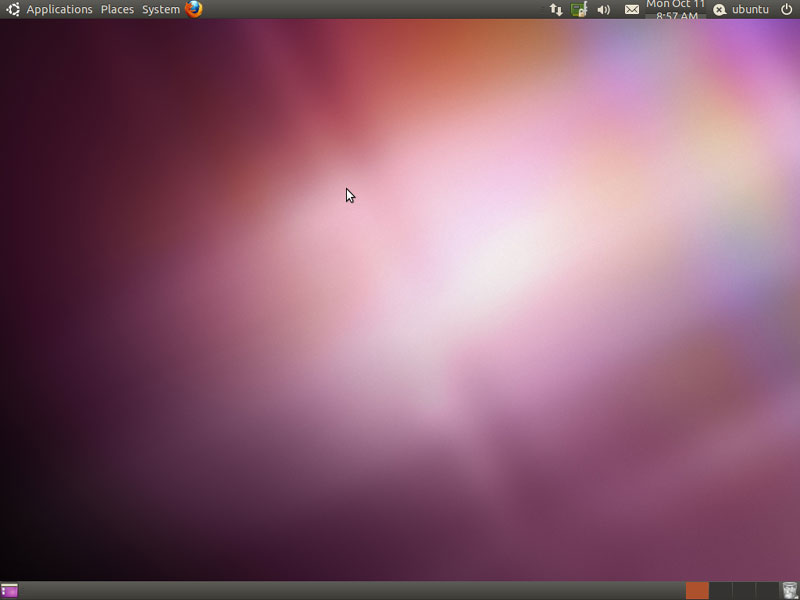Launch Firefox from the top panel

pos(193,9)
